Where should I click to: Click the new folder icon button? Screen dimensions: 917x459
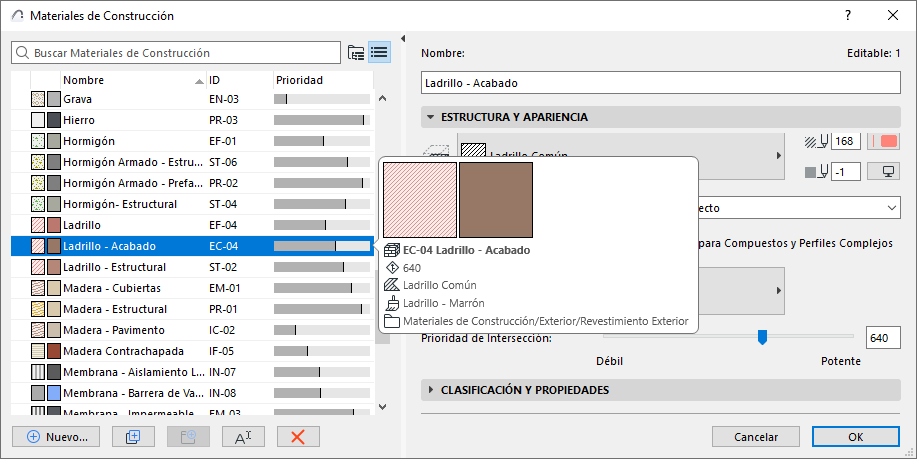point(188,436)
